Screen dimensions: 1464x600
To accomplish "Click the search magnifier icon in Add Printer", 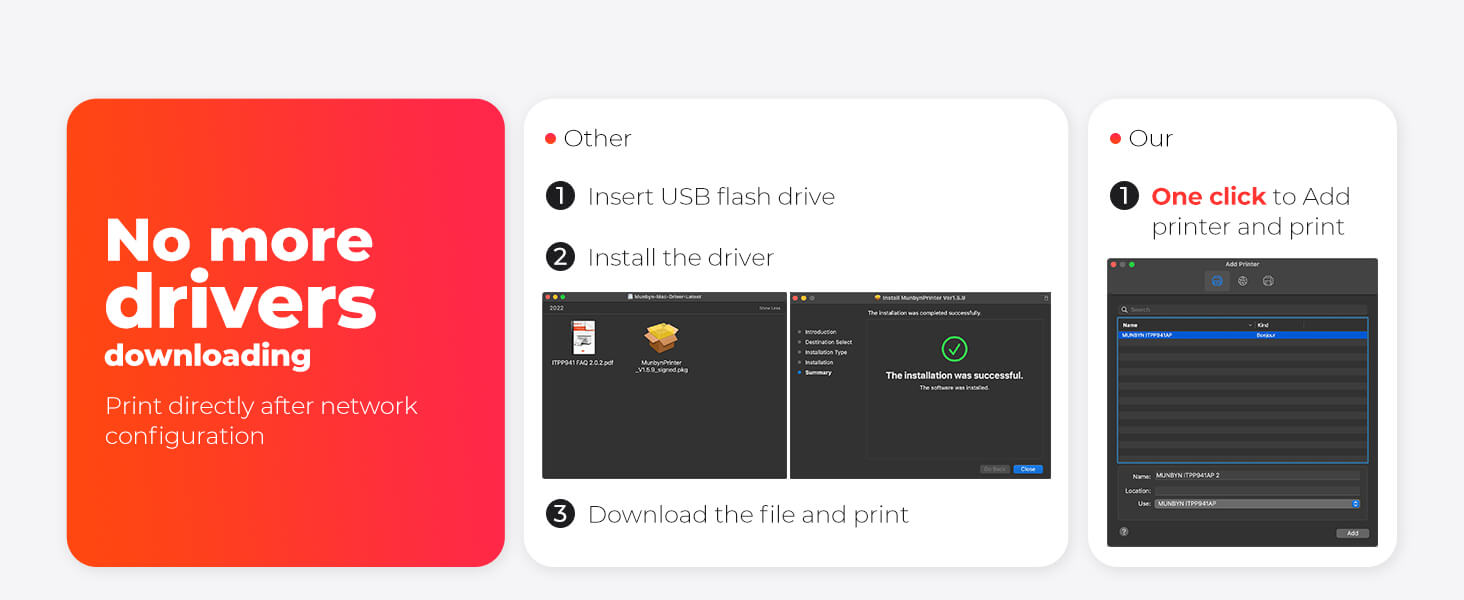I will click(x=1125, y=310).
